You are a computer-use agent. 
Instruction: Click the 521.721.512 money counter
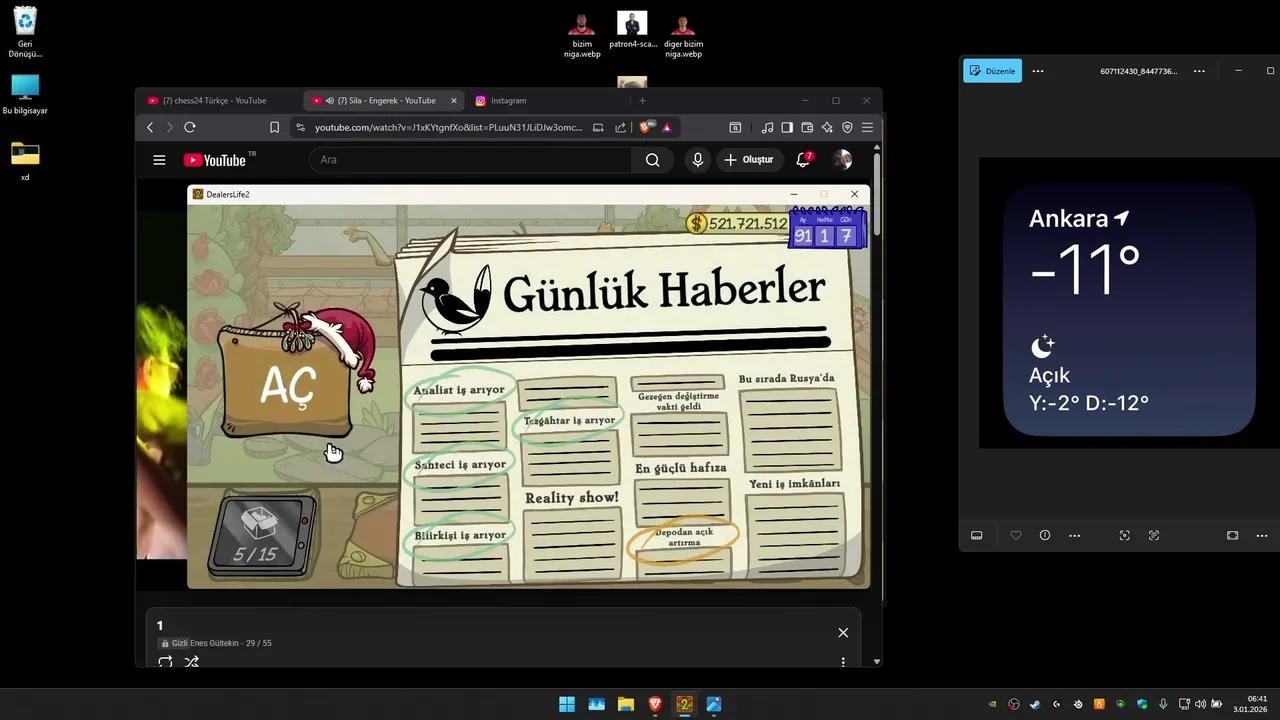click(738, 224)
